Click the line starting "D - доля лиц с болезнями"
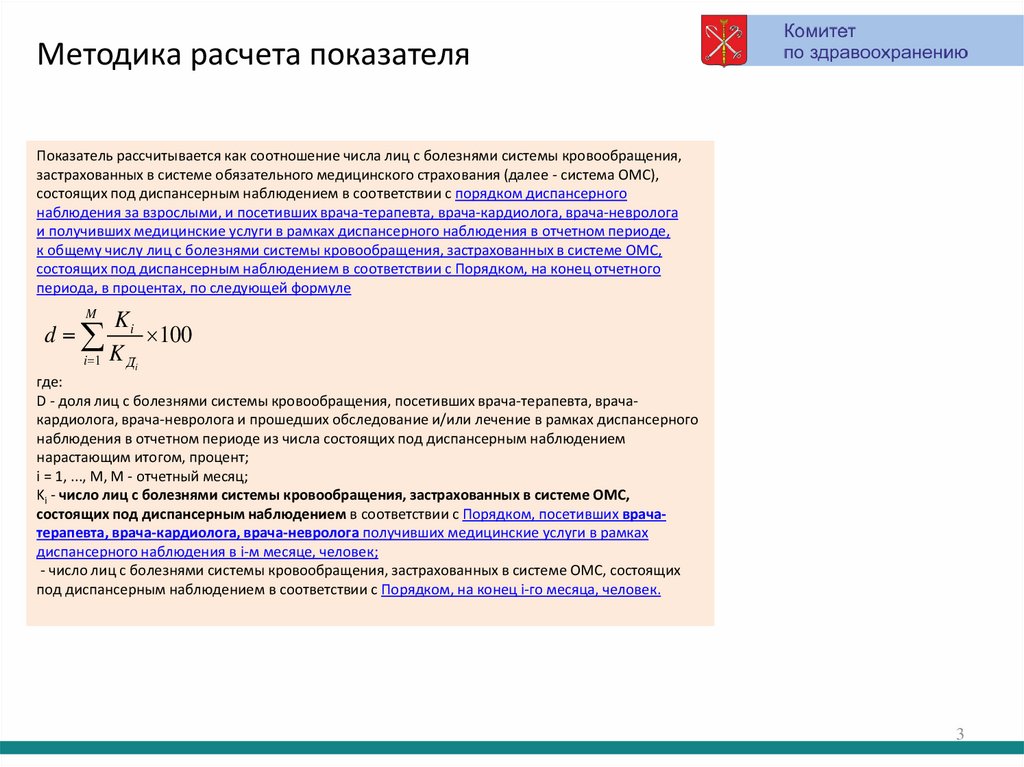Image resolution: width=1024 pixels, height=767 pixels. pos(338,402)
